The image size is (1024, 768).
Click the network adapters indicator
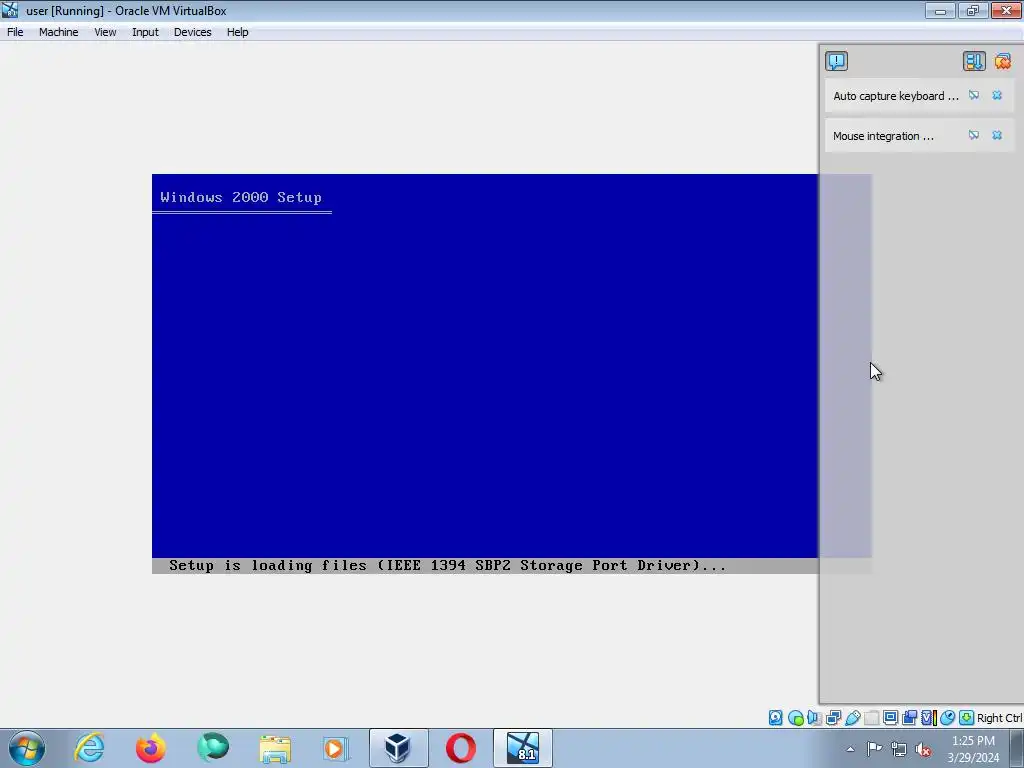833,718
